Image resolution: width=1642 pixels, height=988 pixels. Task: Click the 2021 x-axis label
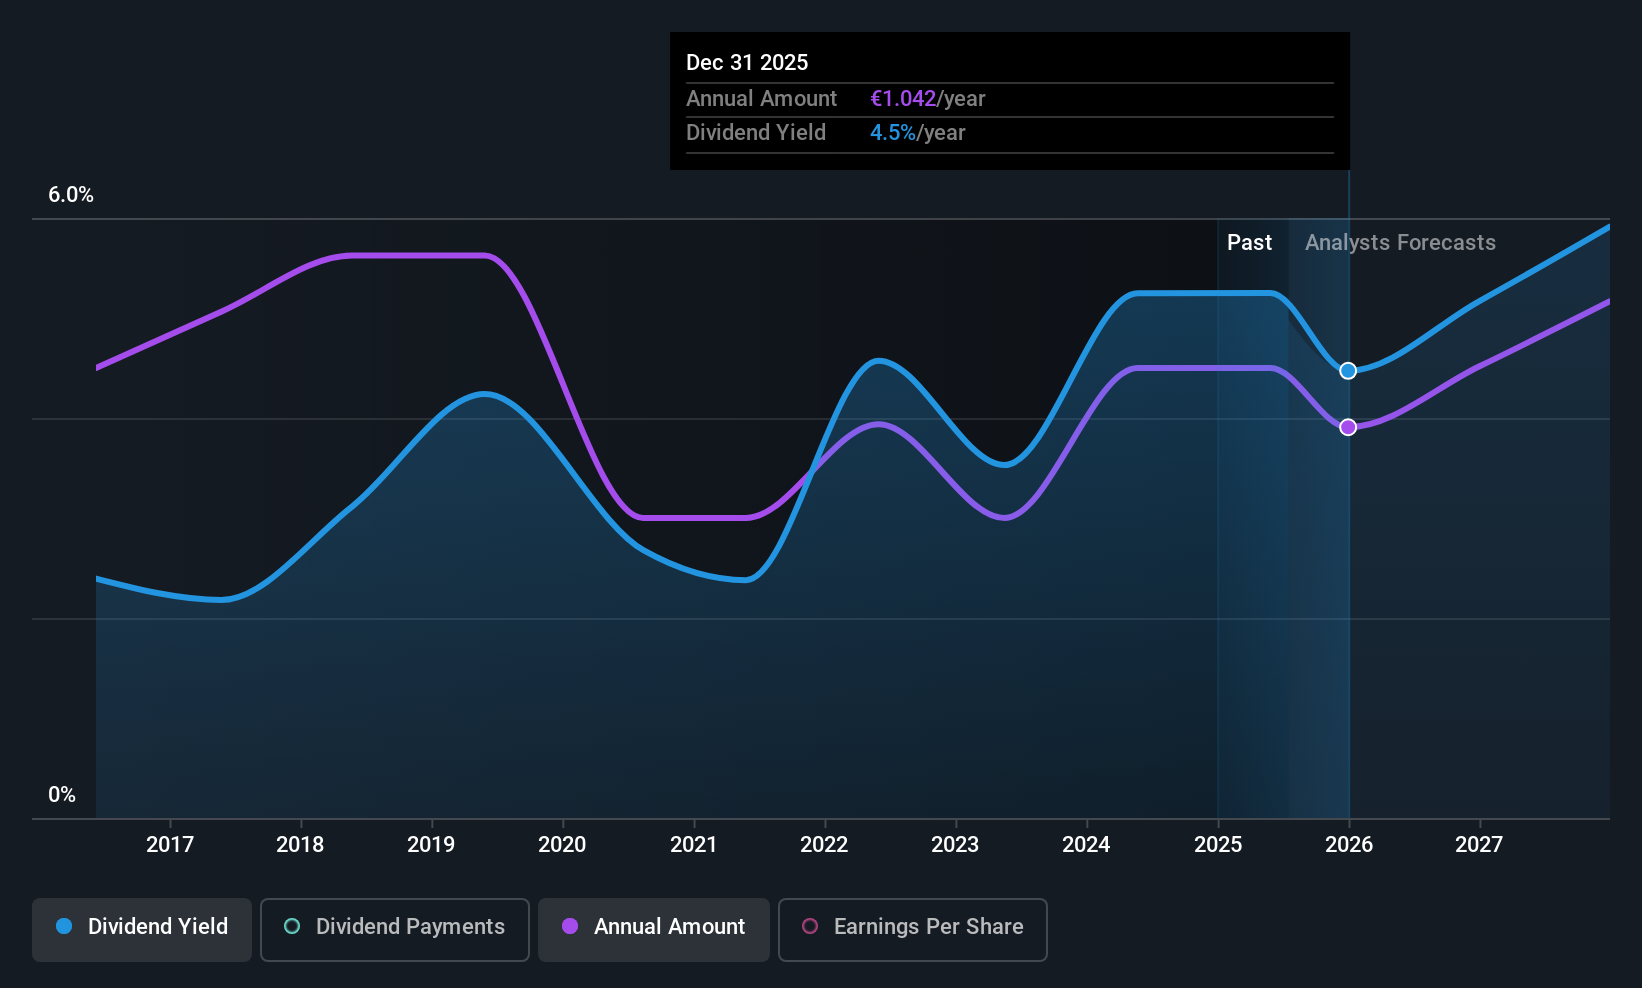point(693,844)
